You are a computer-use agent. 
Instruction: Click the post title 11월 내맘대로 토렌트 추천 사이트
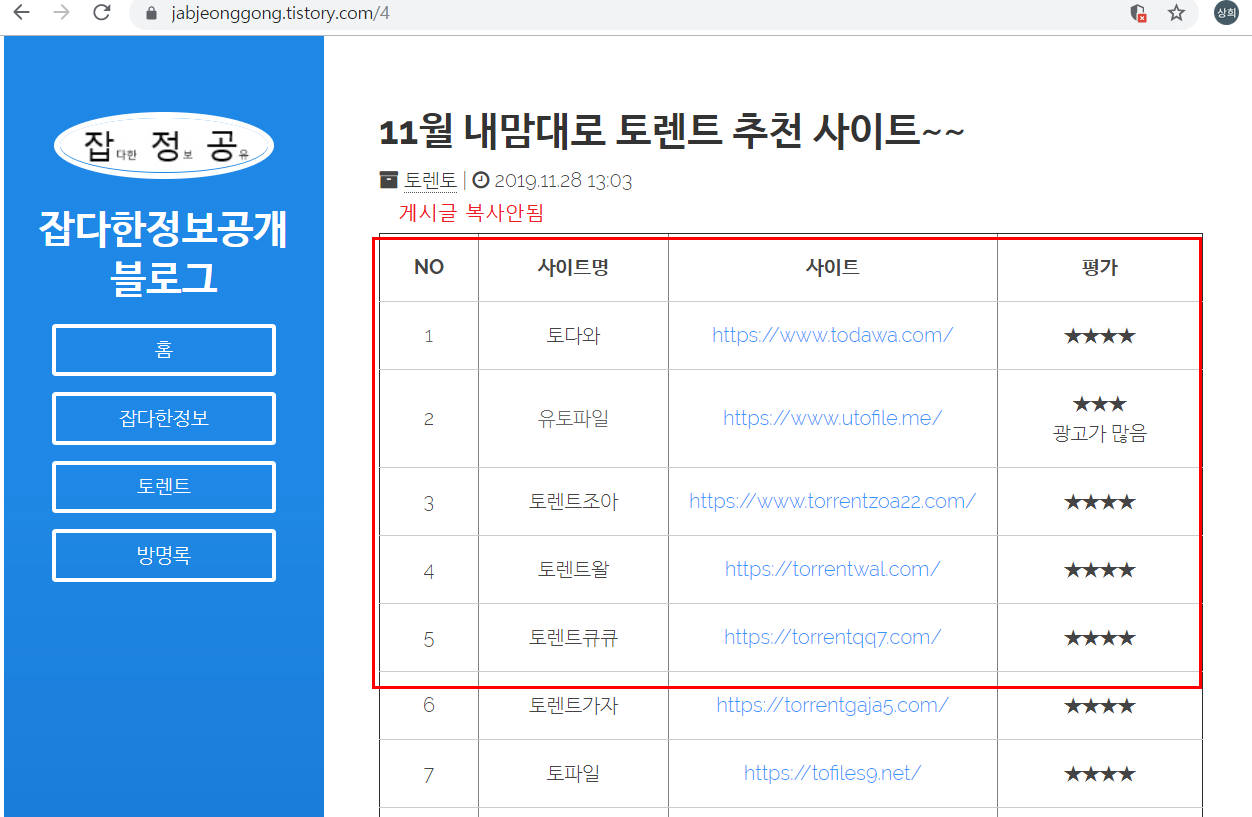click(671, 131)
